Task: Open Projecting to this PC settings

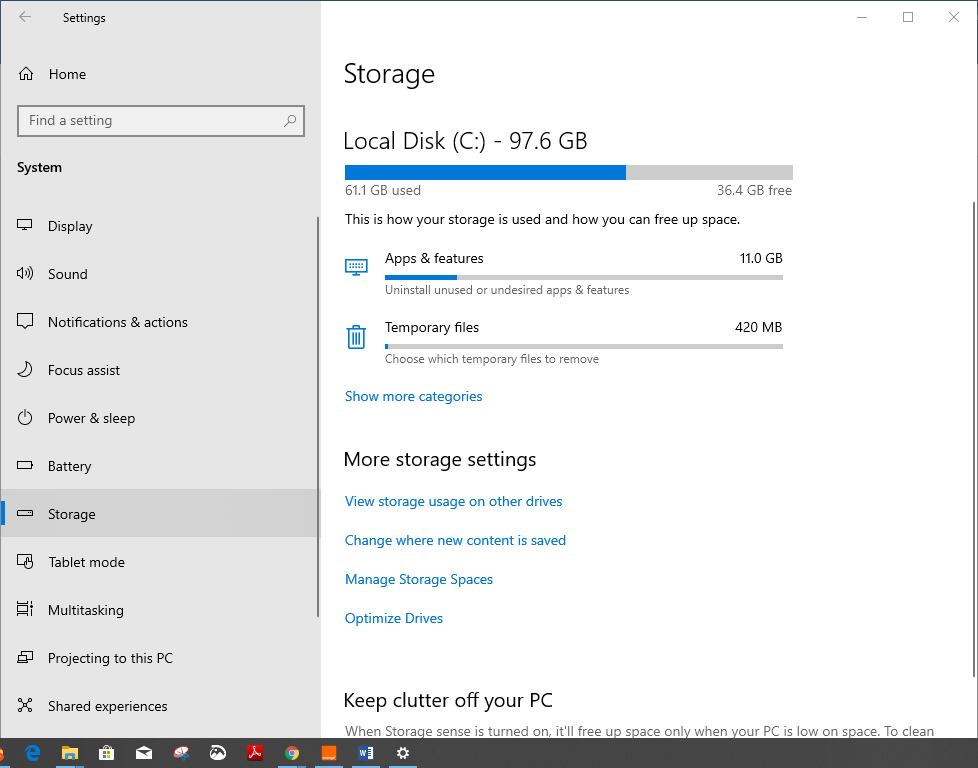Action: (x=110, y=658)
